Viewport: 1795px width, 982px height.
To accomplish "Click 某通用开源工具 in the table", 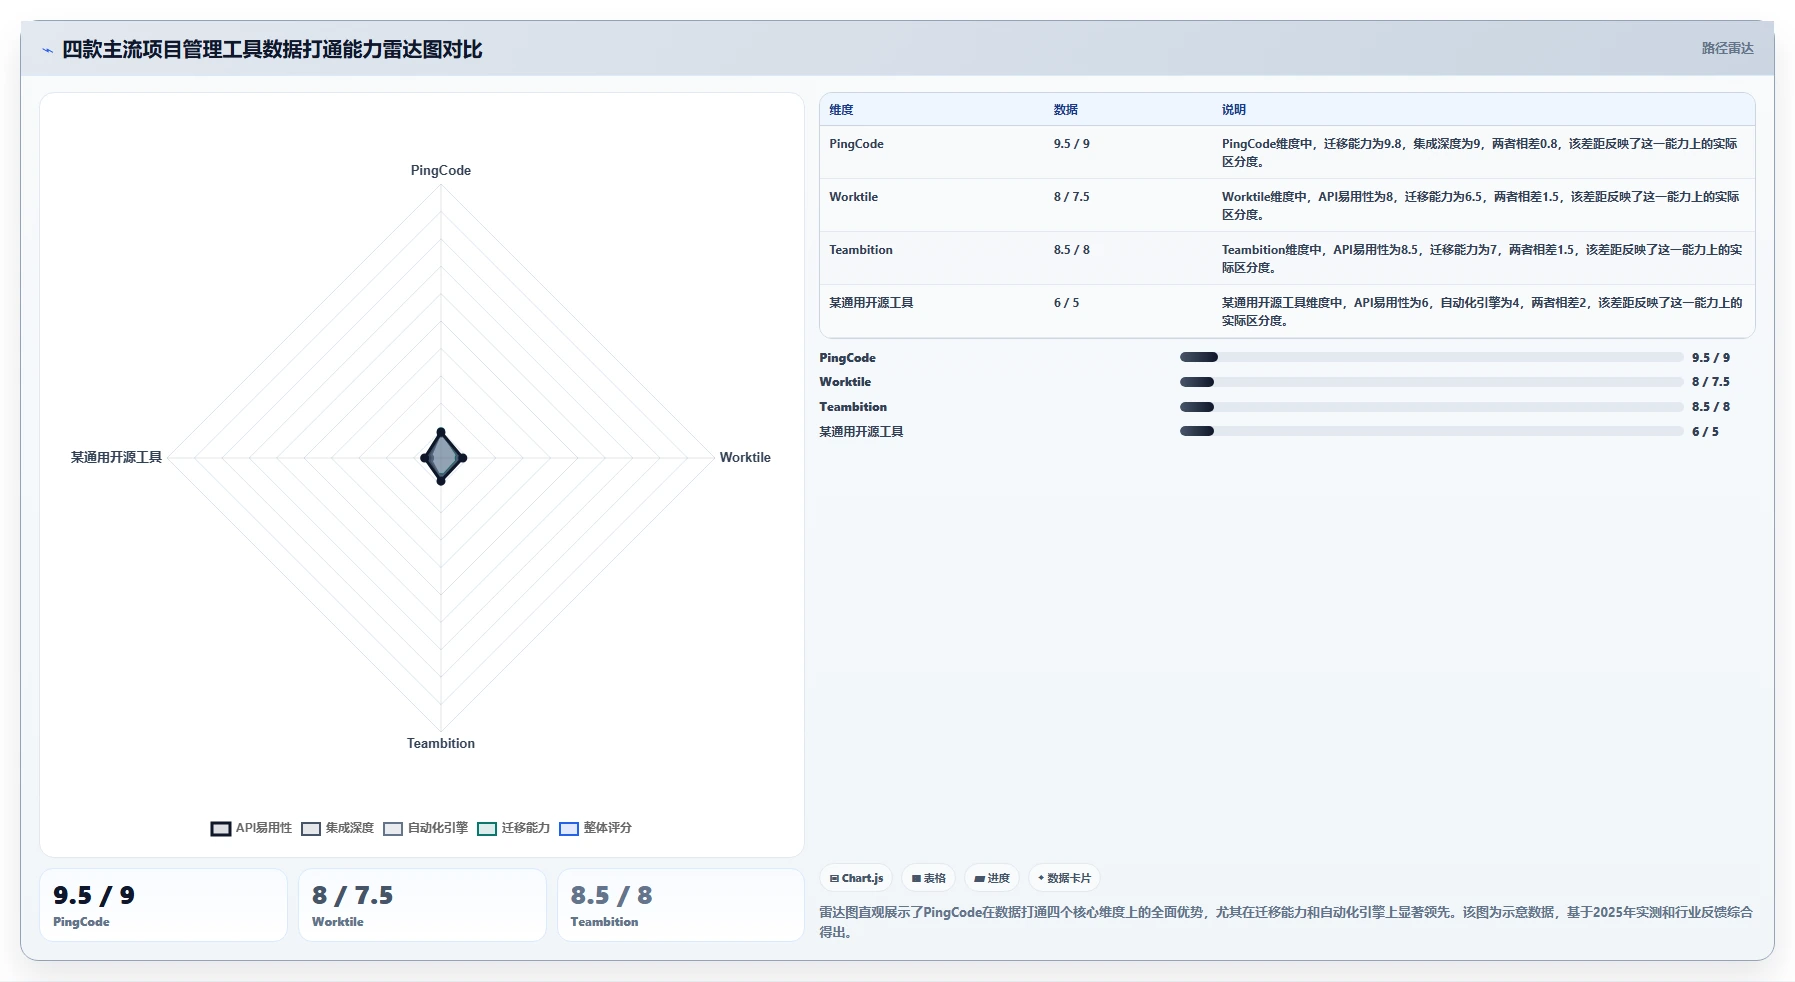I will point(871,303).
